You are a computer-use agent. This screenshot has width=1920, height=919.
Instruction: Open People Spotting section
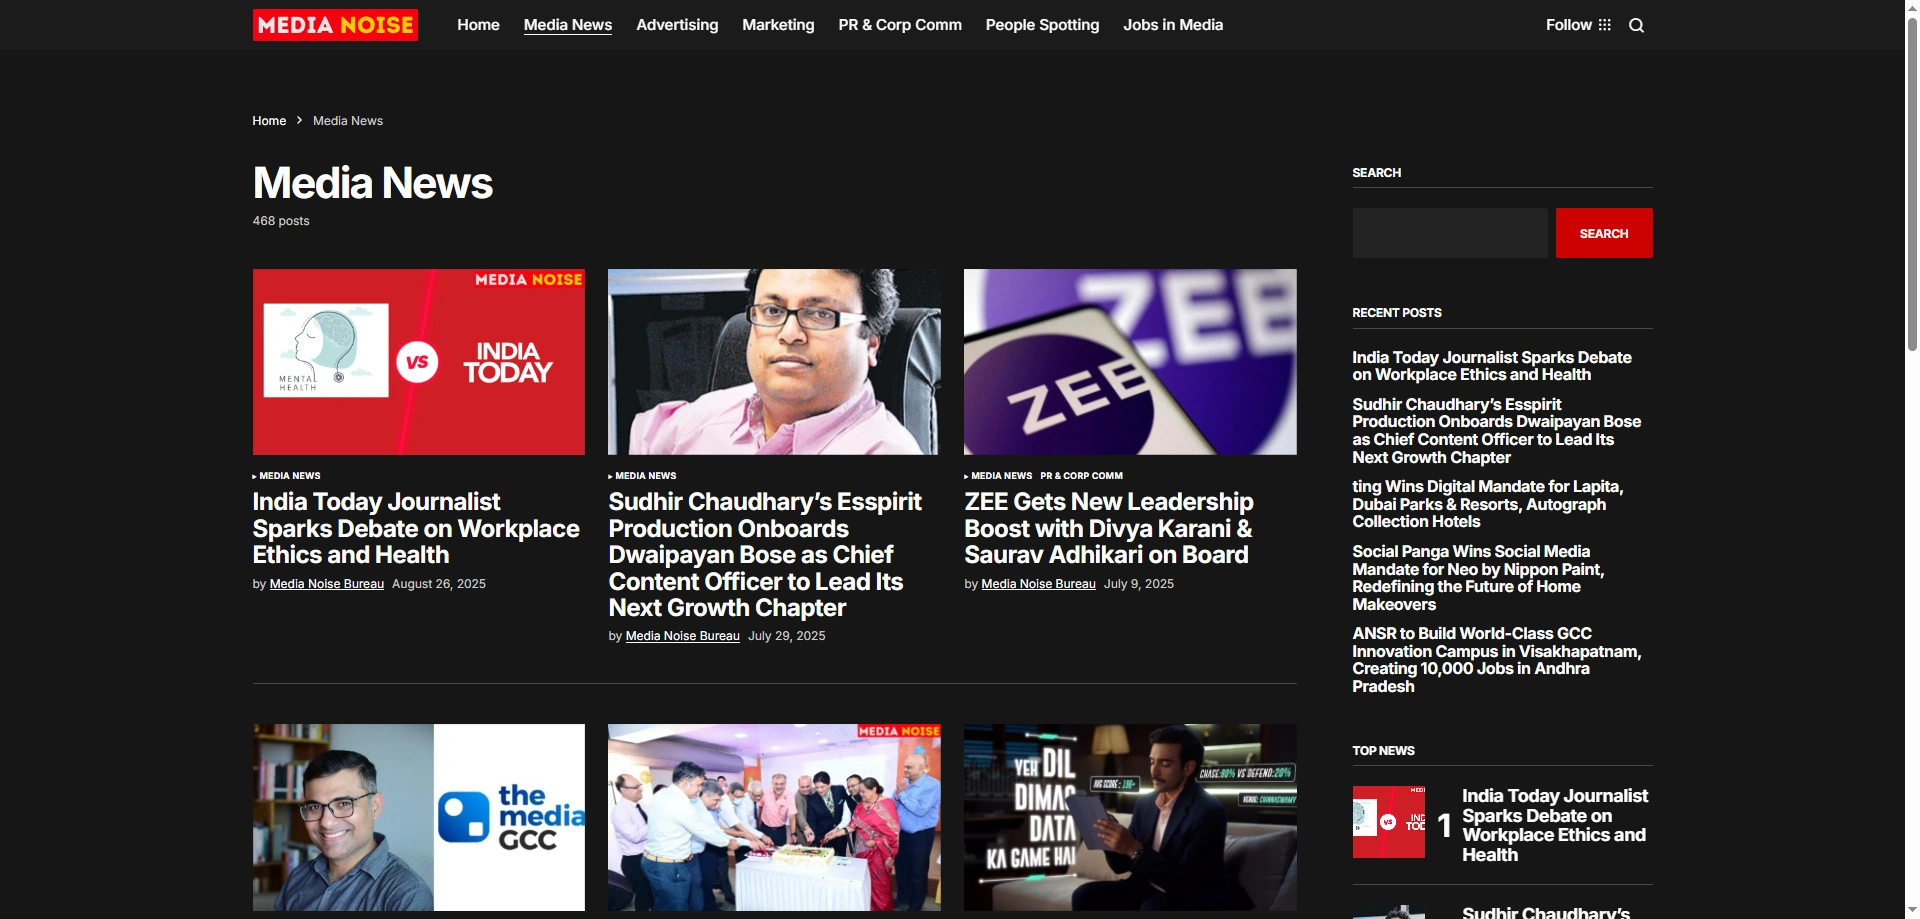(x=1042, y=25)
